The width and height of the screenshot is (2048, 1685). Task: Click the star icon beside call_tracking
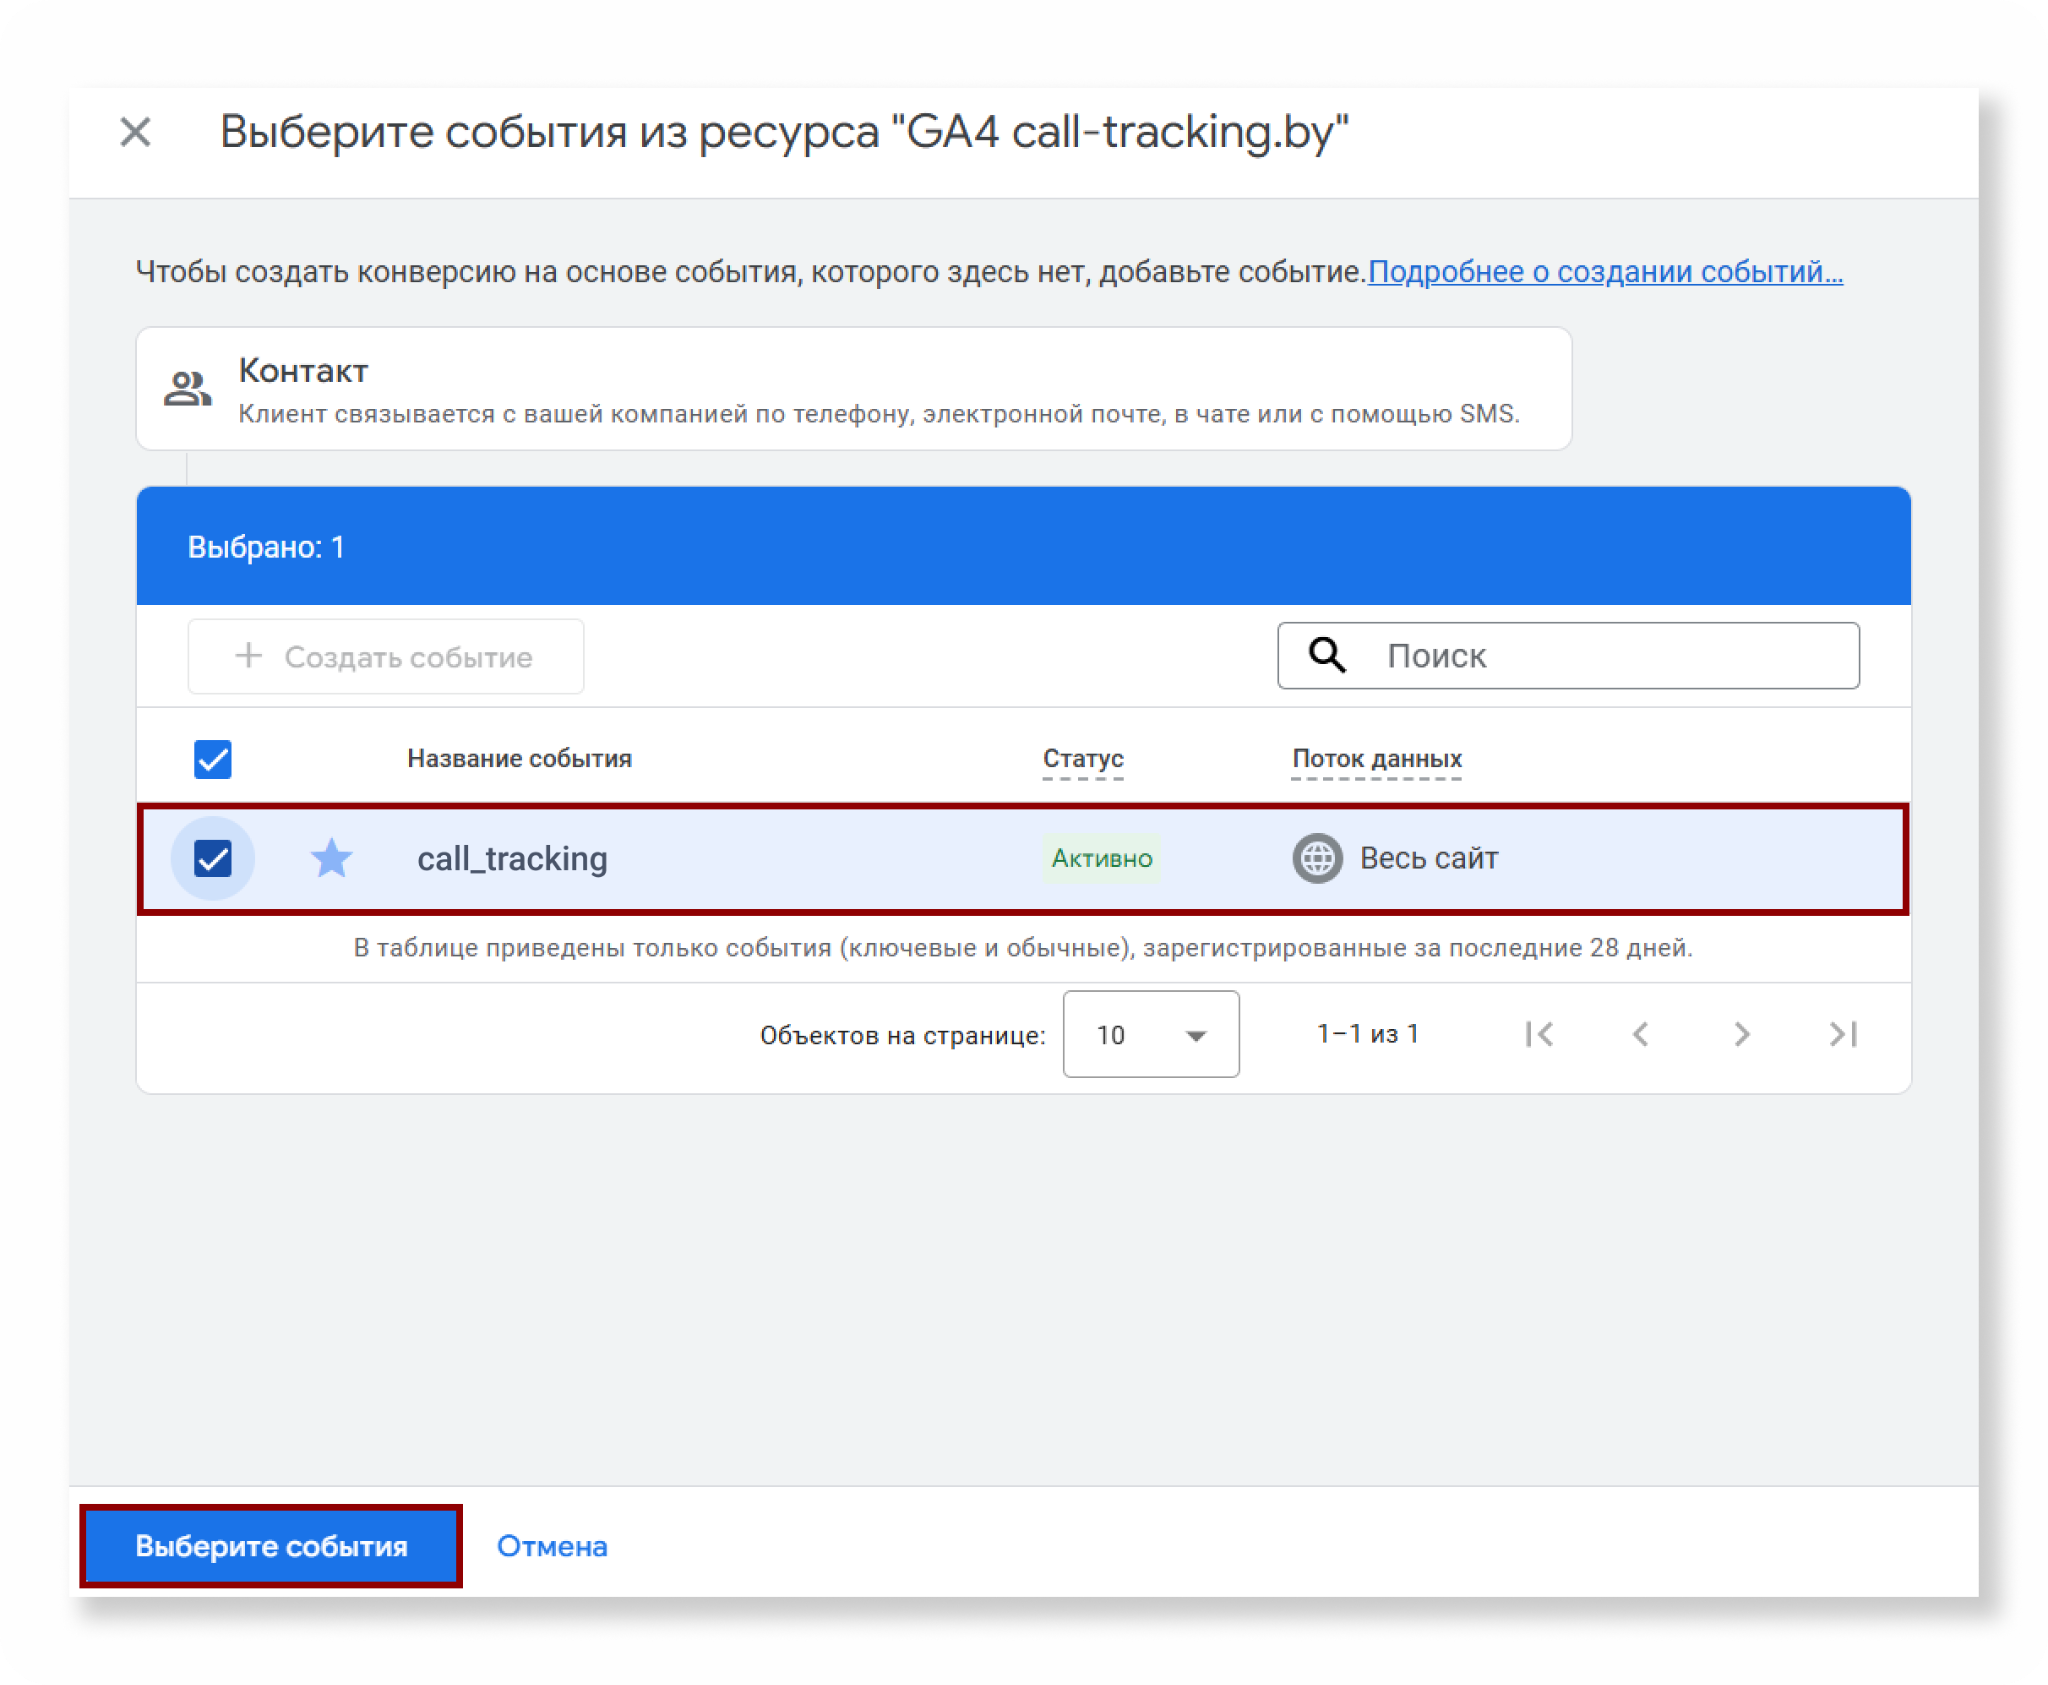coord(331,858)
